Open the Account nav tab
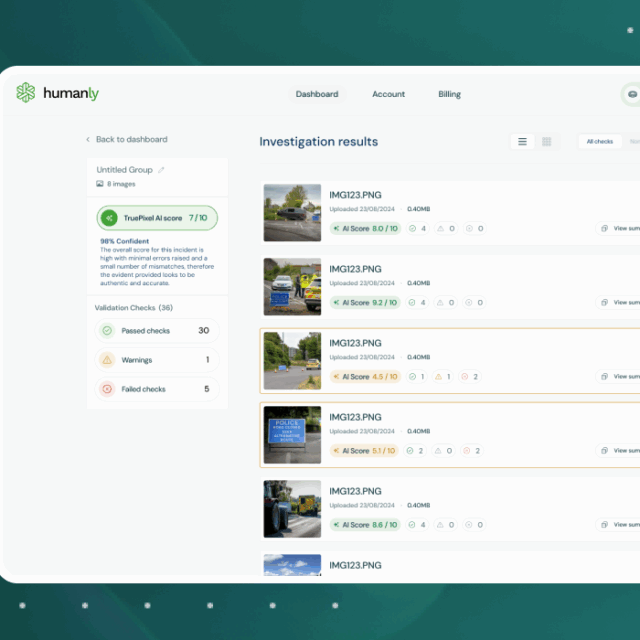 (388, 94)
